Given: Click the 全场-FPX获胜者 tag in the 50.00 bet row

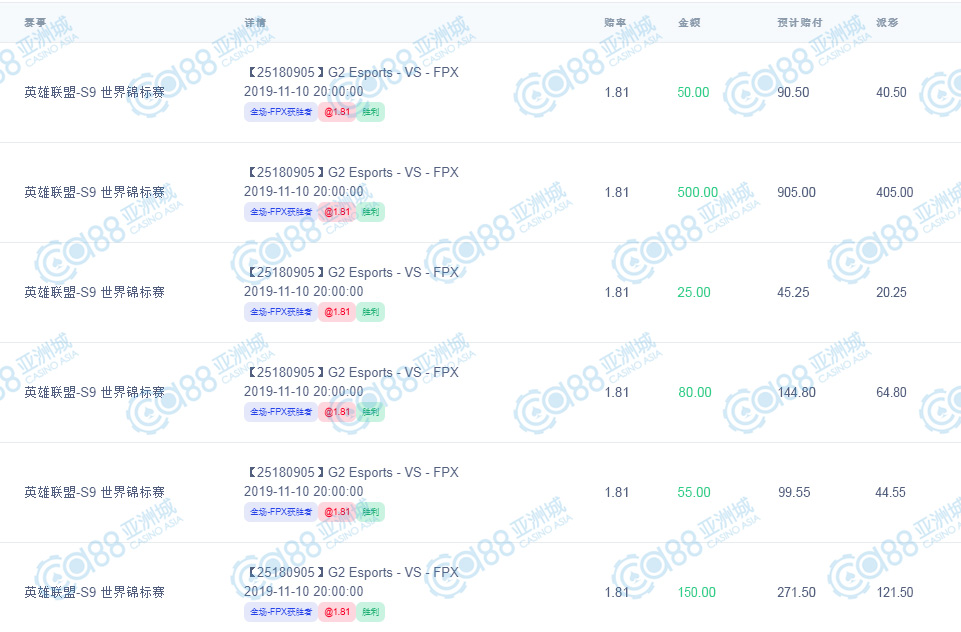Looking at the screenshot, I should [x=281, y=112].
